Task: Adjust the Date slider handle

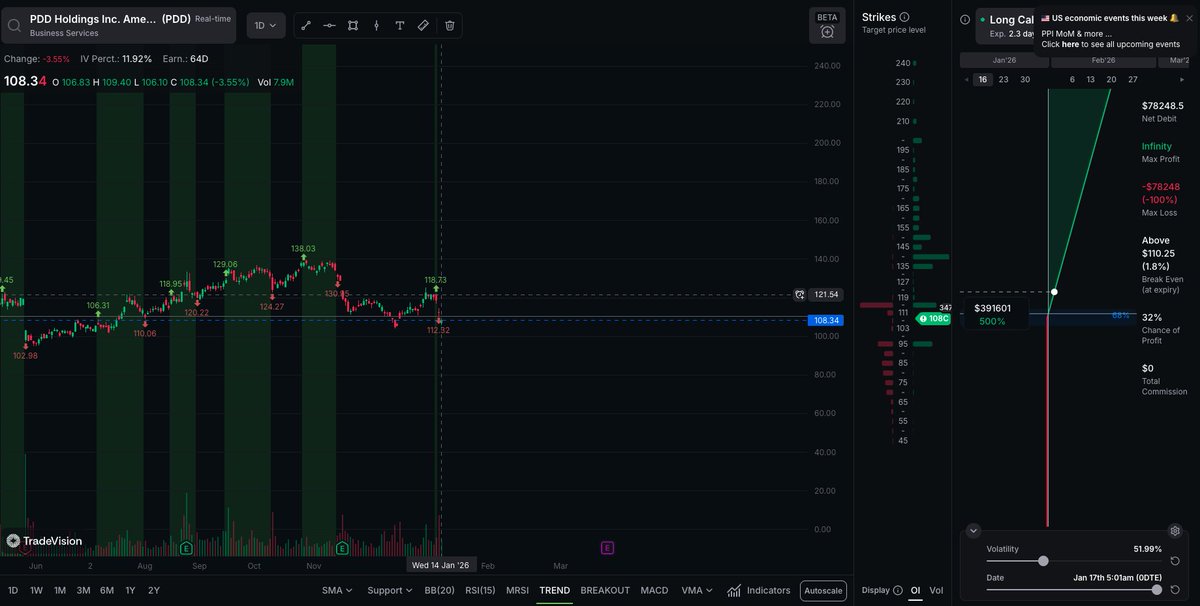Action: tap(1157, 589)
